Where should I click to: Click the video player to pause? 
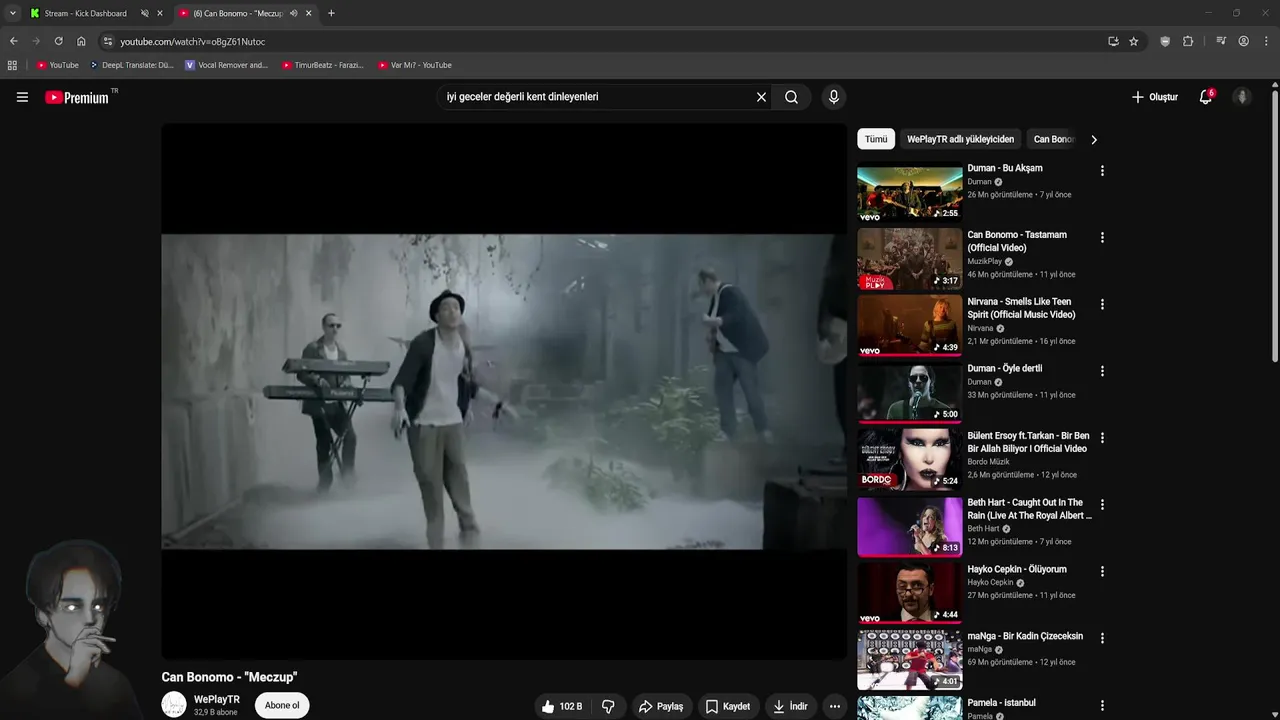pyautogui.click(x=503, y=391)
